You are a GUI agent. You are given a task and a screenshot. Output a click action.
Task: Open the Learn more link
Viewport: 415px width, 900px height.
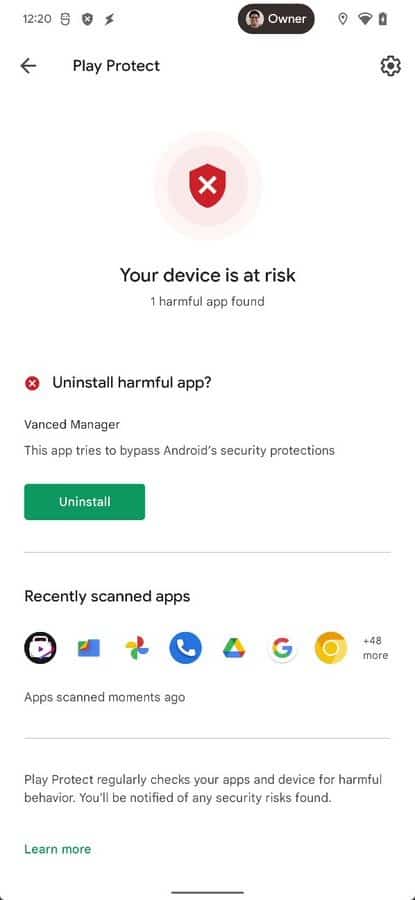[57, 849]
